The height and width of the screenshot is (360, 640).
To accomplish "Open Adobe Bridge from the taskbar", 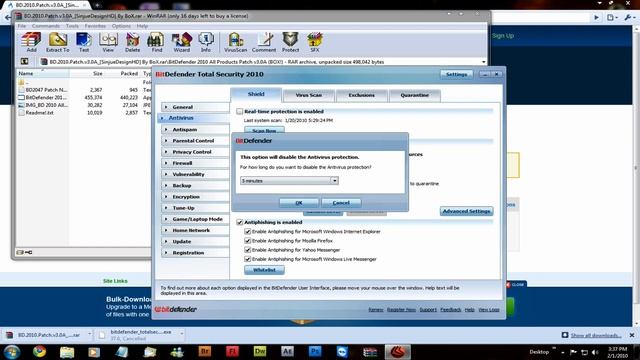I will coord(205,351).
